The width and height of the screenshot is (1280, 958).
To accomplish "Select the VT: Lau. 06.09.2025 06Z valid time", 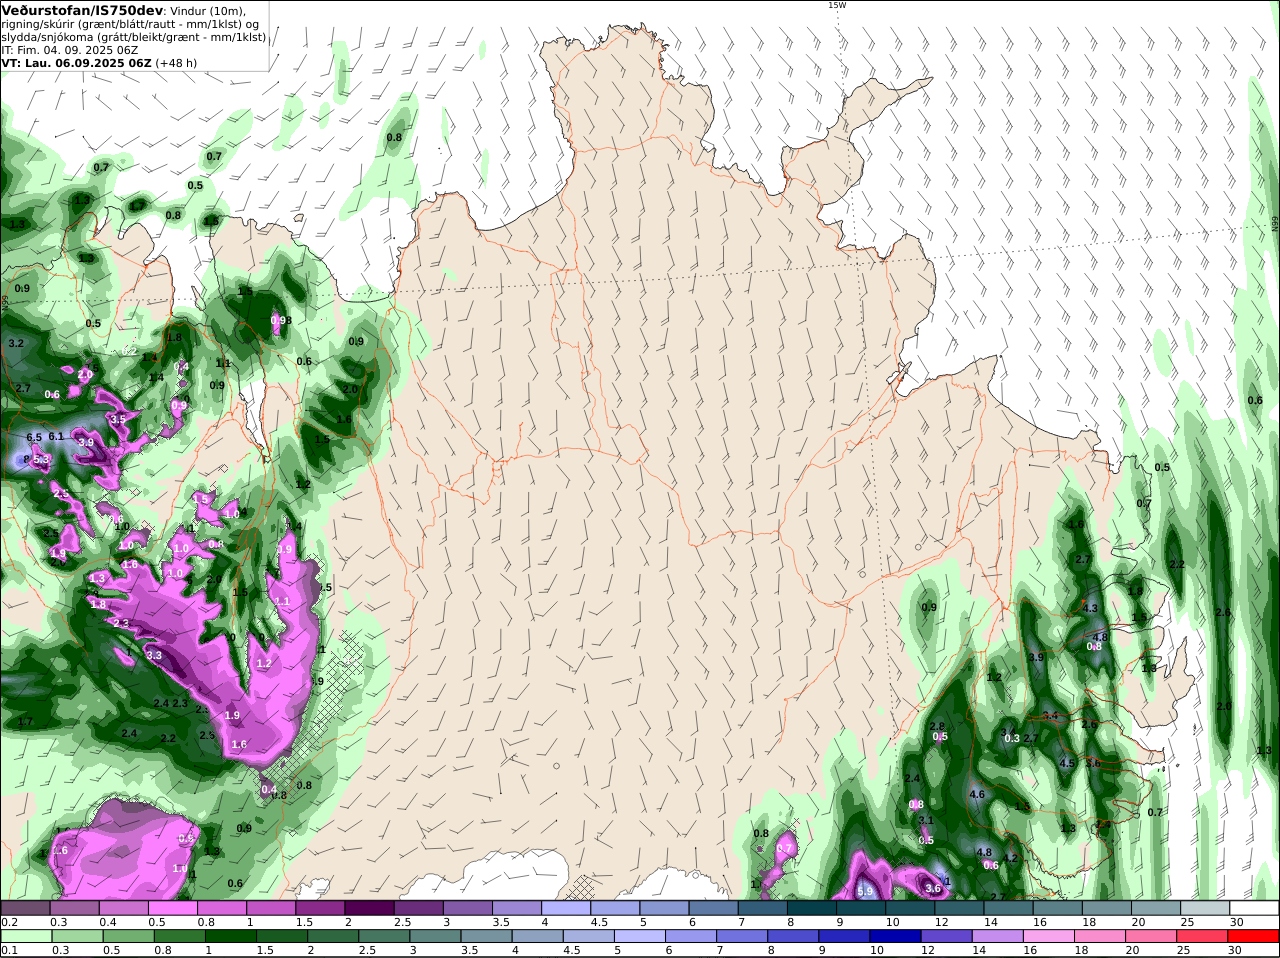I will [77, 63].
